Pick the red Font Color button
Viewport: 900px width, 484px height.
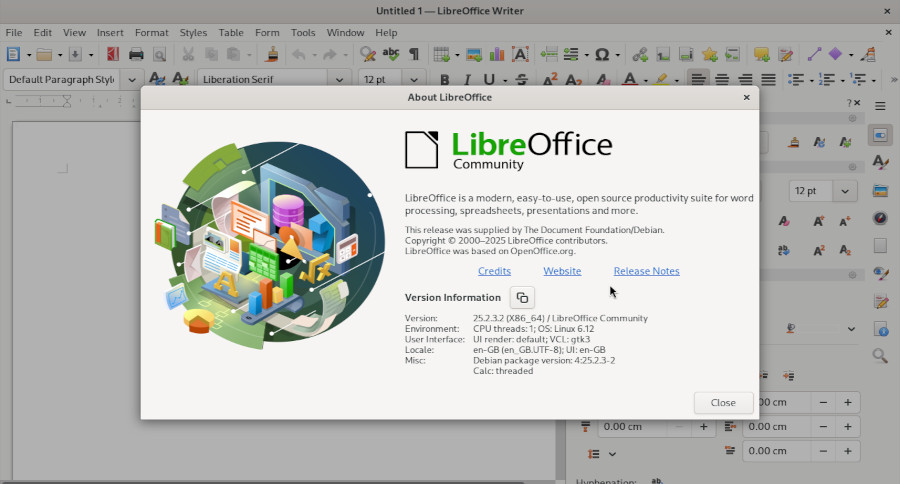(x=630, y=79)
